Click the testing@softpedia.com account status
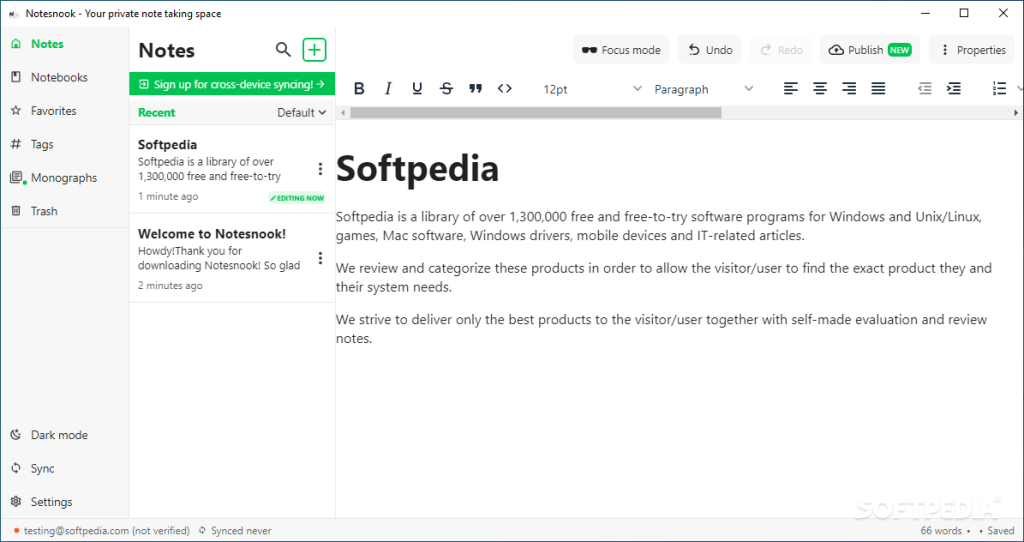 click(101, 530)
